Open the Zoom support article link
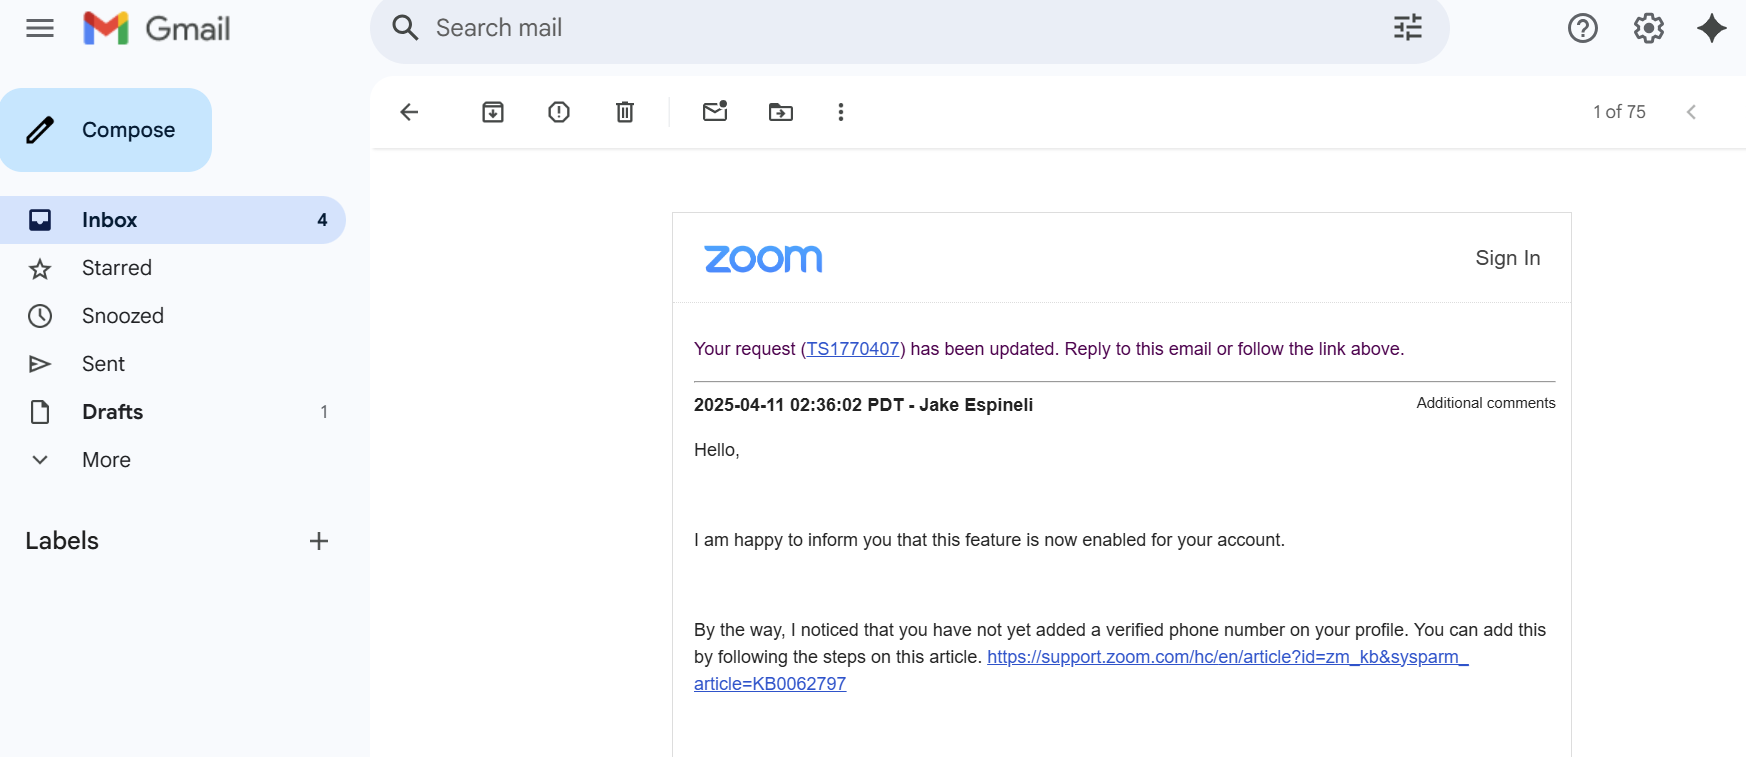 tap(1227, 657)
